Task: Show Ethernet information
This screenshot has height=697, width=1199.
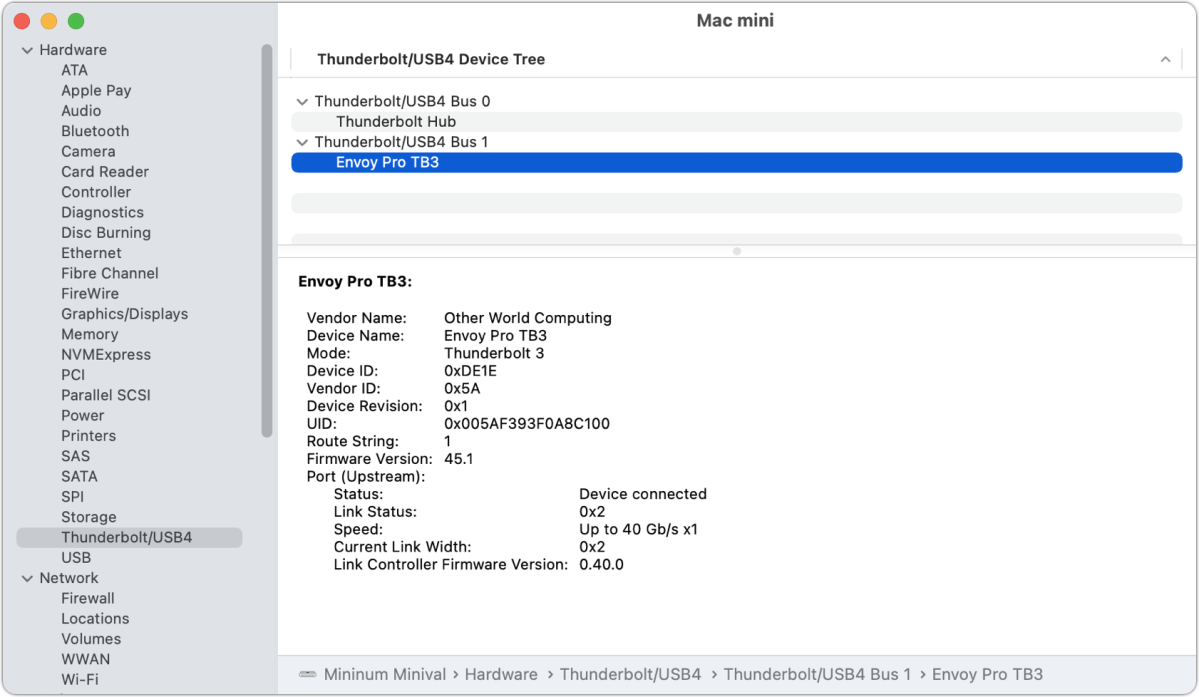Action: 91,253
